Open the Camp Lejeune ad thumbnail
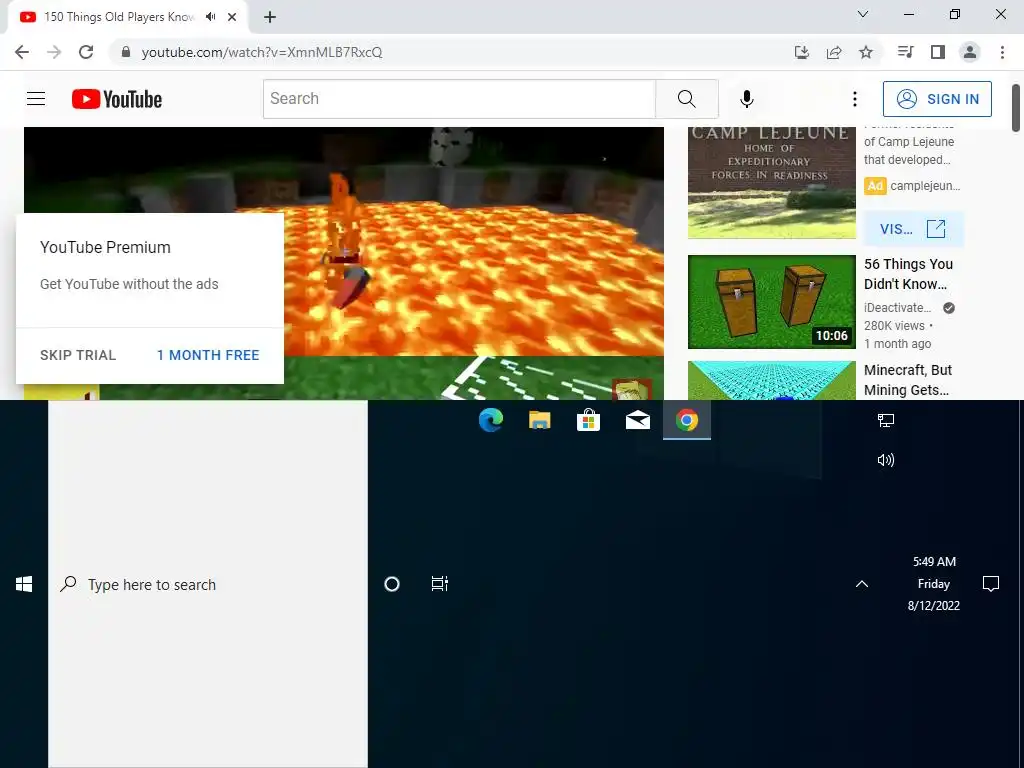This screenshot has height=768, width=1024. (x=771, y=184)
